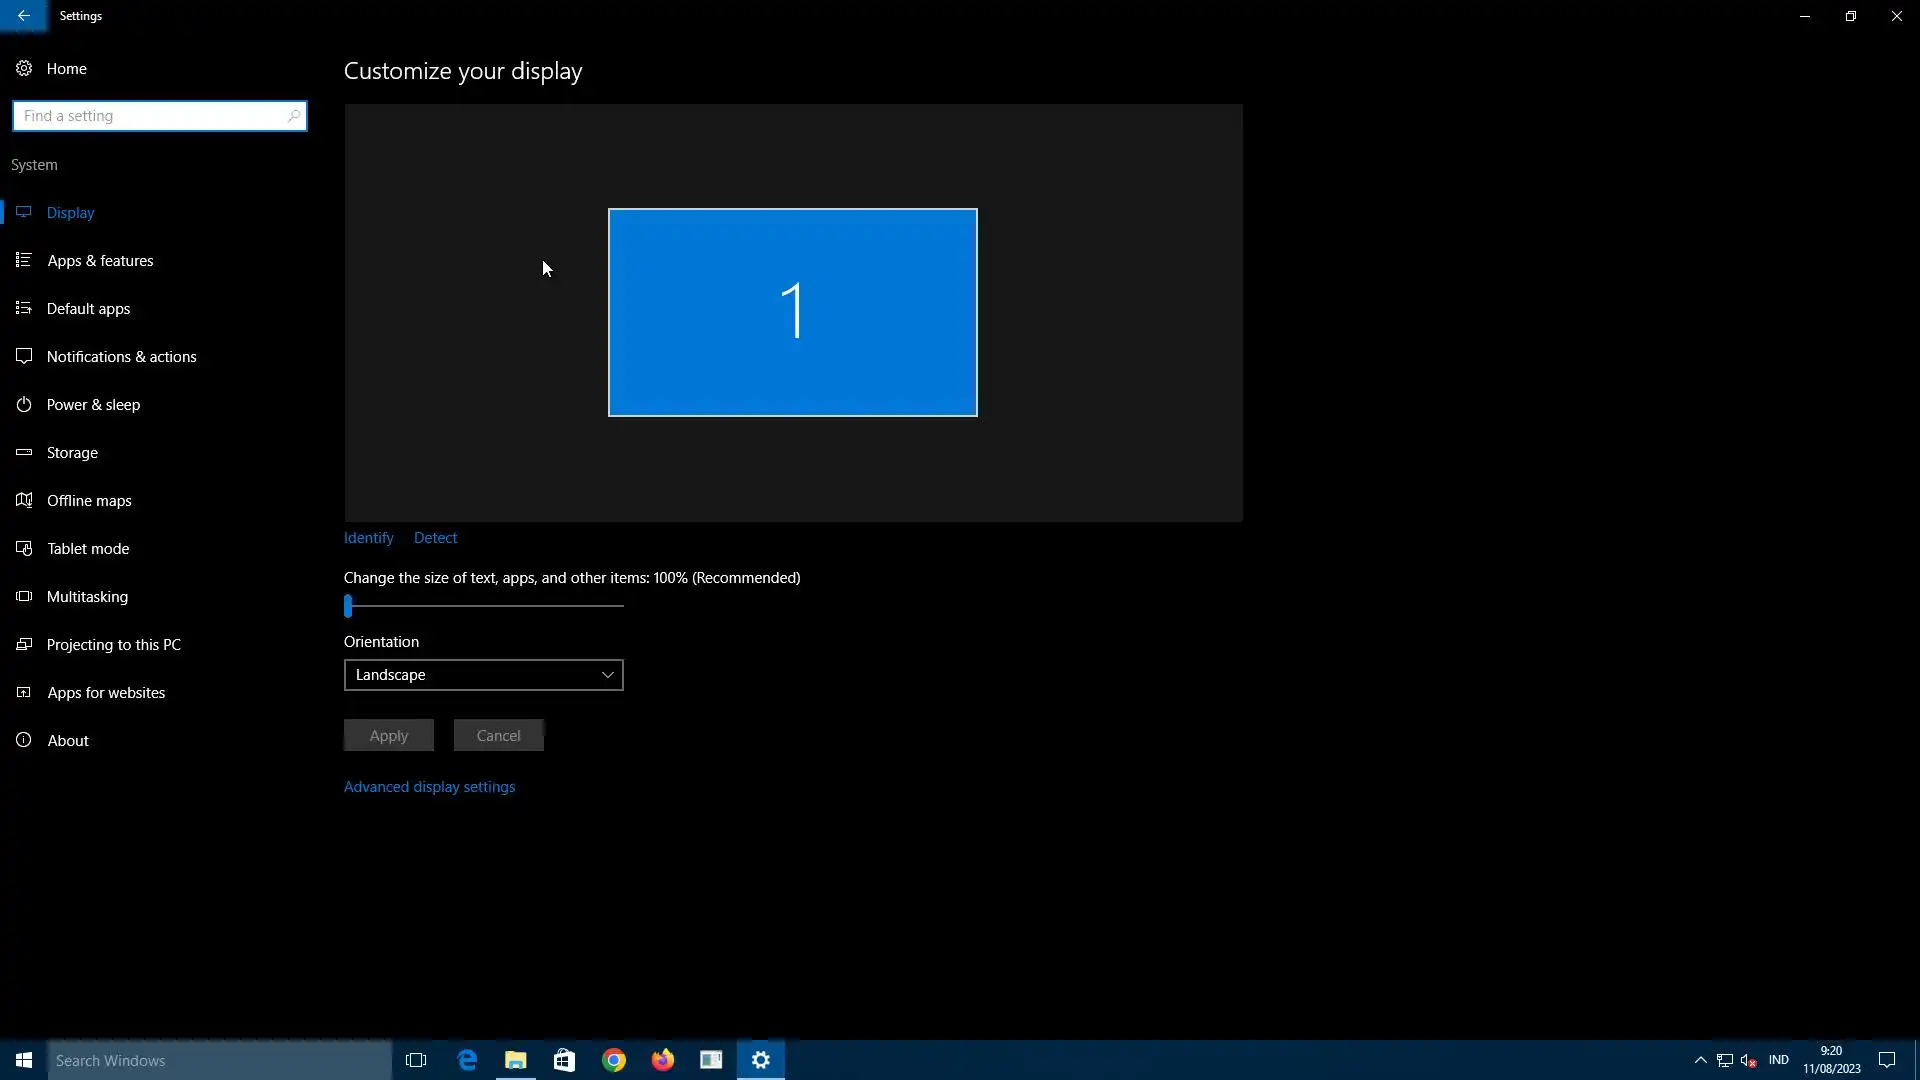Screen dimensions: 1920x1080
Task: Click the Tablet mode icon
Action: click(x=24, y=548)
